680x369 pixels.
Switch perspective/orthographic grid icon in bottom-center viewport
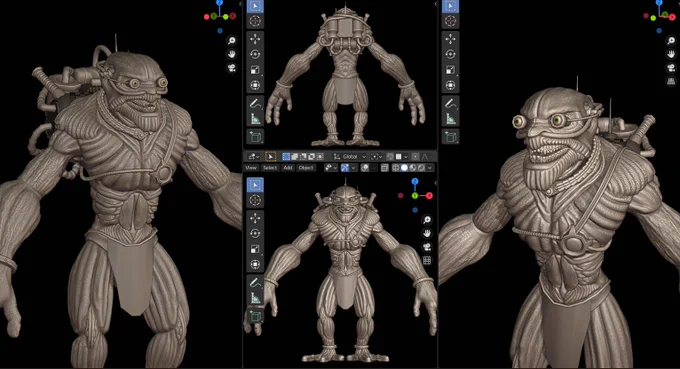[x=427, y=260]
